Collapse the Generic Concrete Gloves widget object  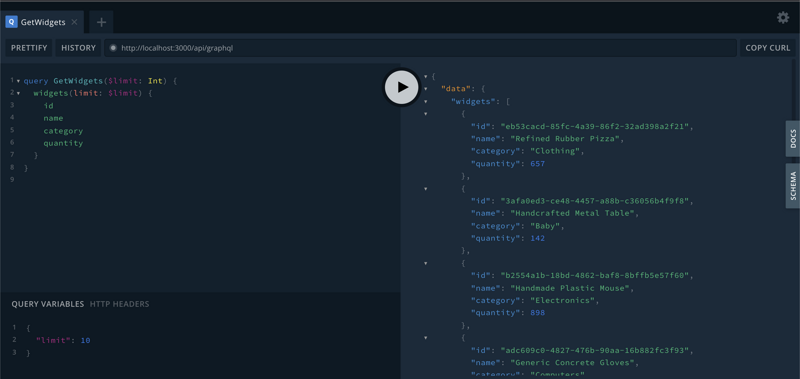click(426, 338)
